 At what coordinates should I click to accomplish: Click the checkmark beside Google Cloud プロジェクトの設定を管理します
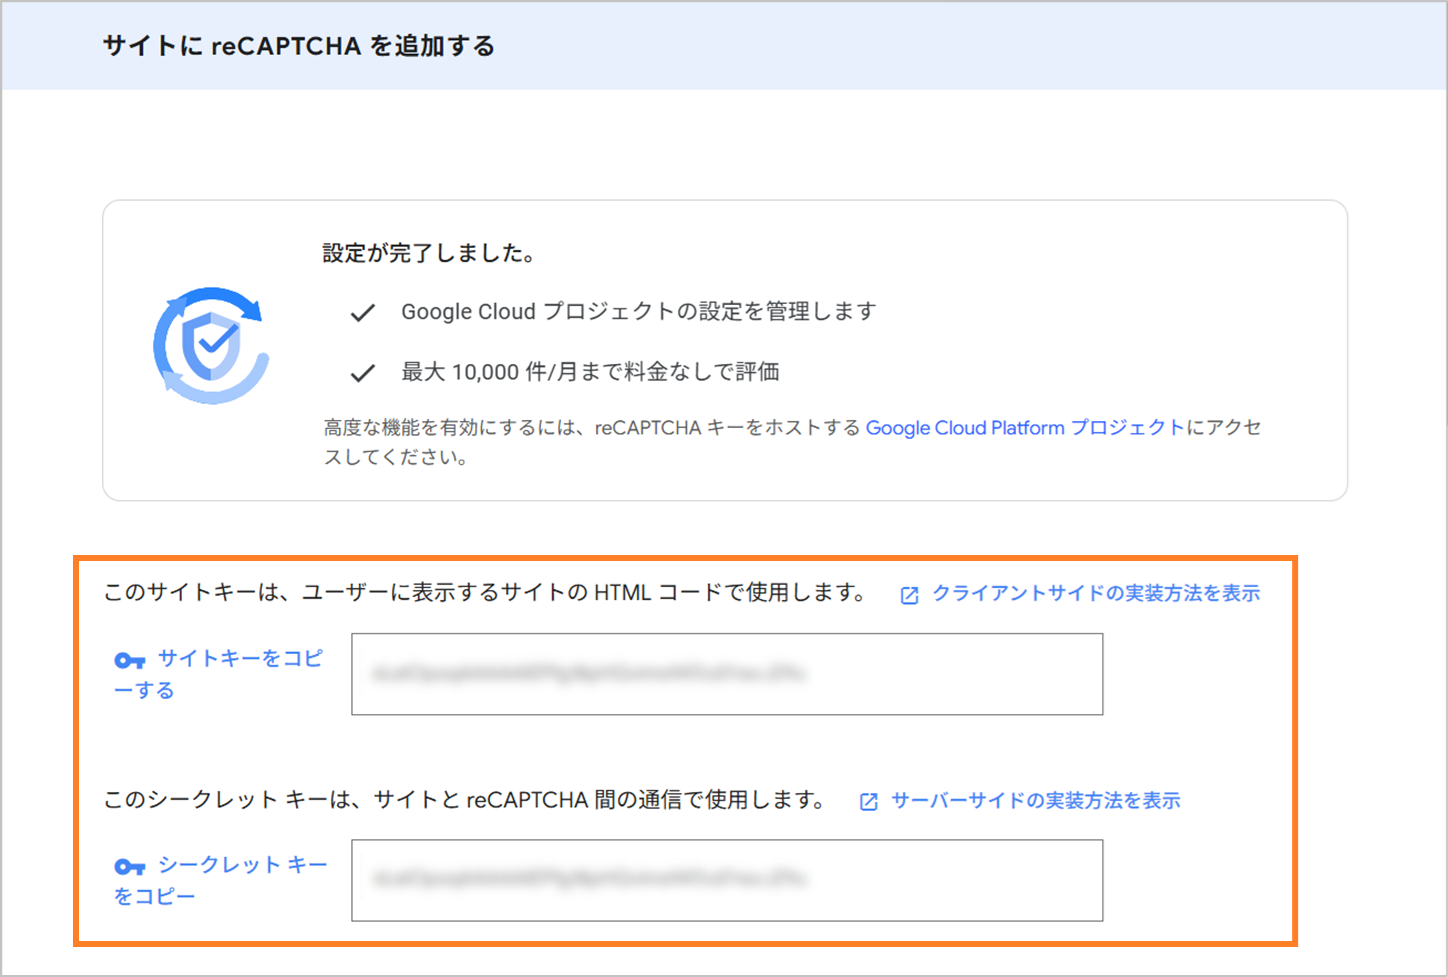363,313
